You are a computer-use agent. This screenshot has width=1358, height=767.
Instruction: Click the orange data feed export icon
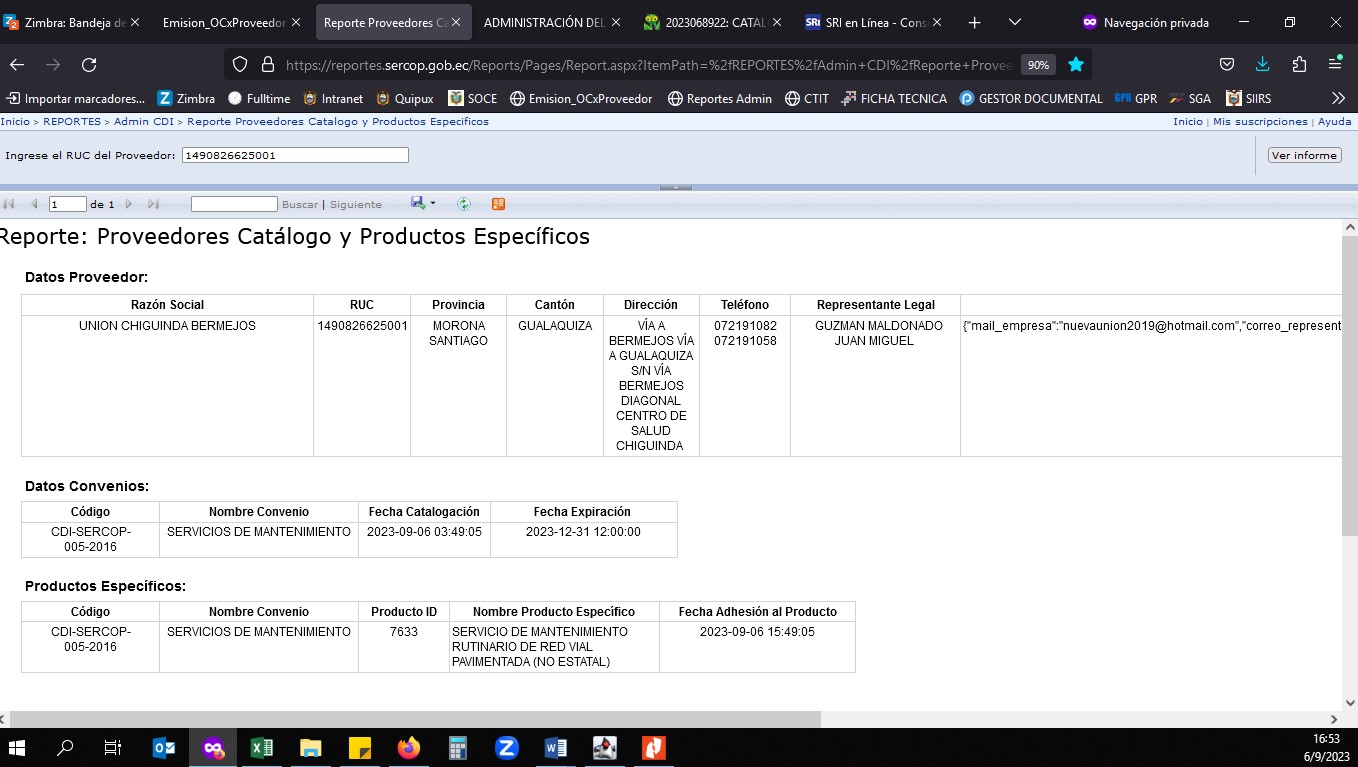coord(498,204)
